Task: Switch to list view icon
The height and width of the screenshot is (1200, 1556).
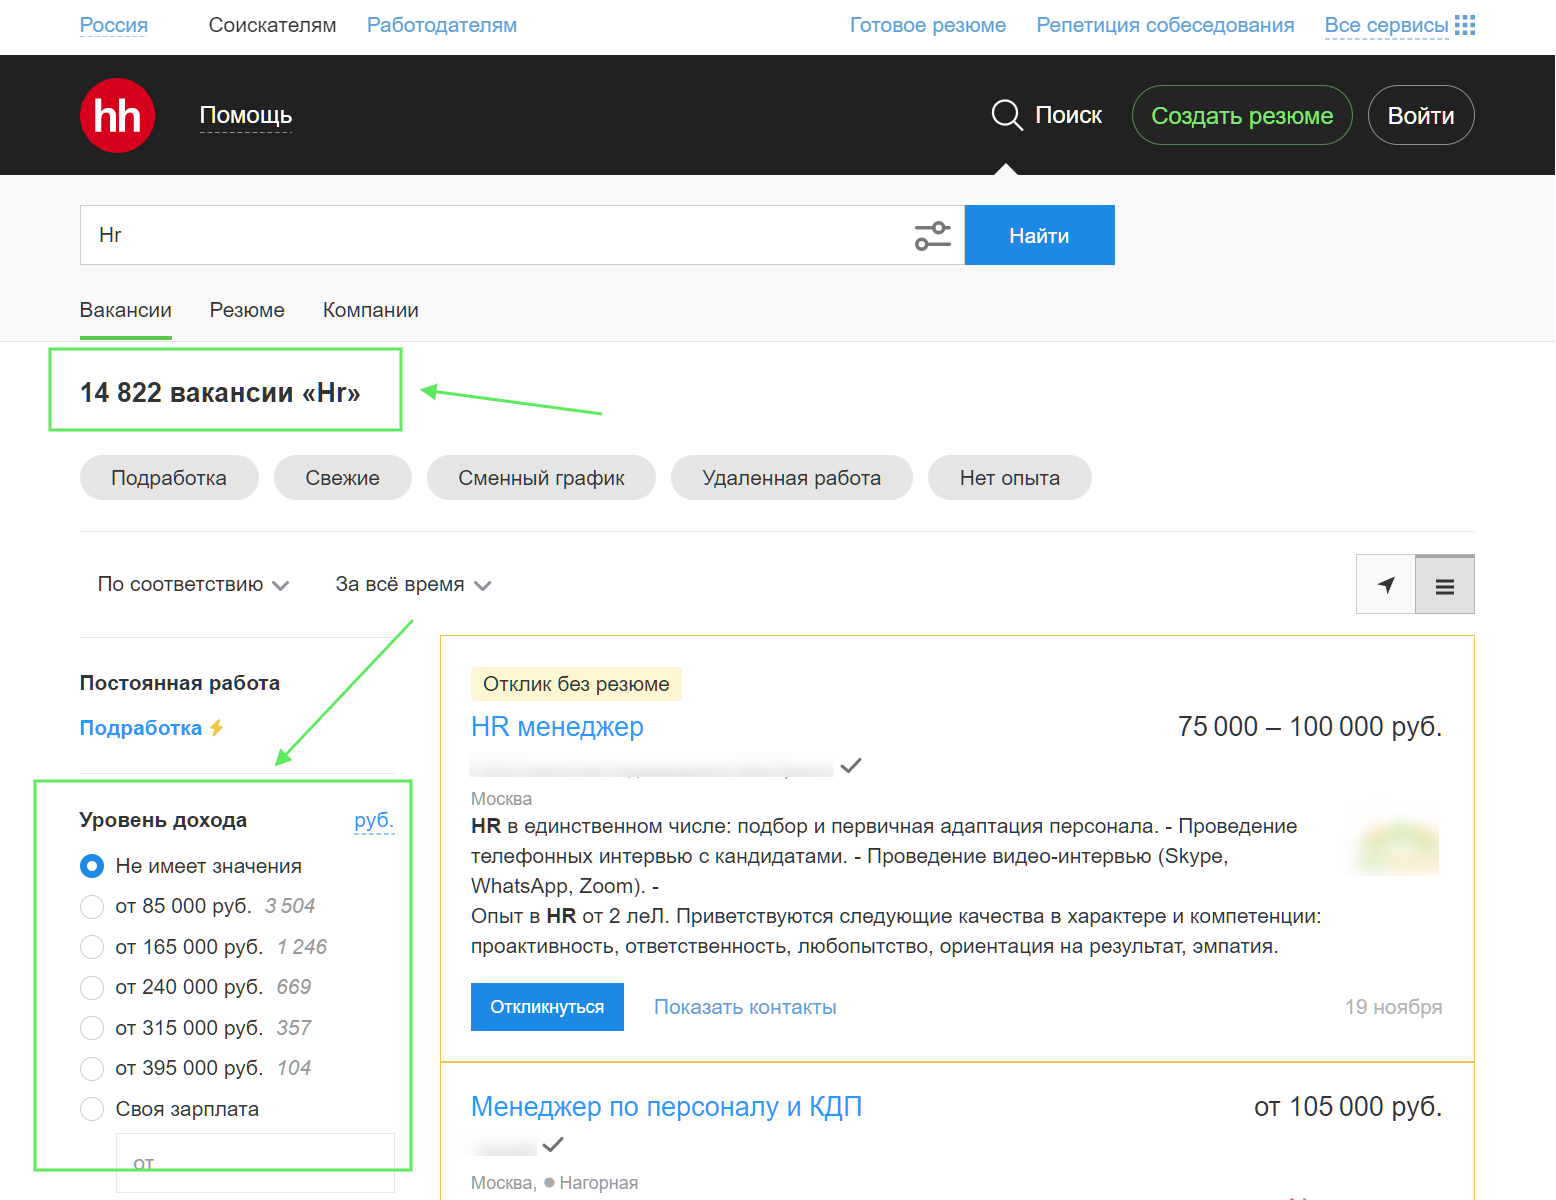Action: (1444, 586)
